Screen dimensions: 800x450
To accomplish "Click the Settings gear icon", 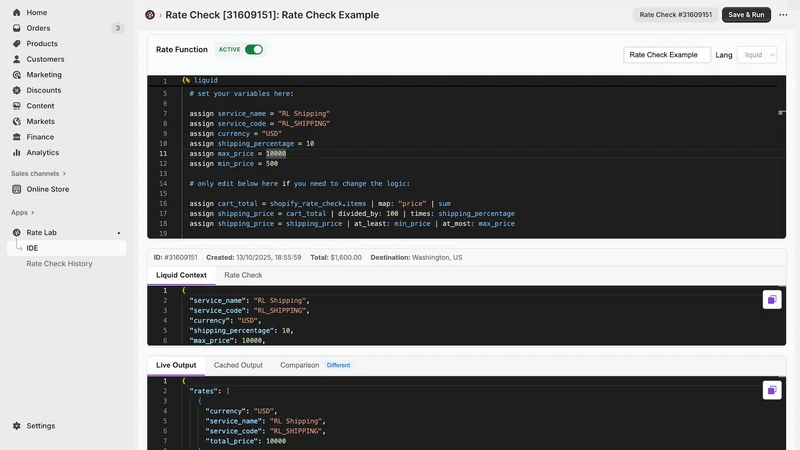I will (x=16, y=426).
